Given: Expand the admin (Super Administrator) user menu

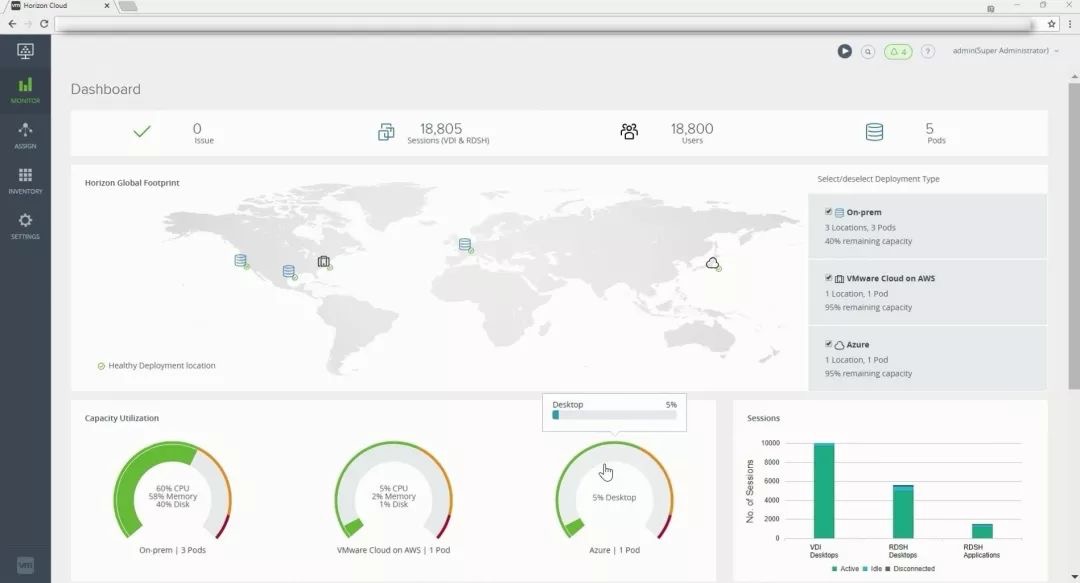Looking at the screenshot, I should 1005,51.
